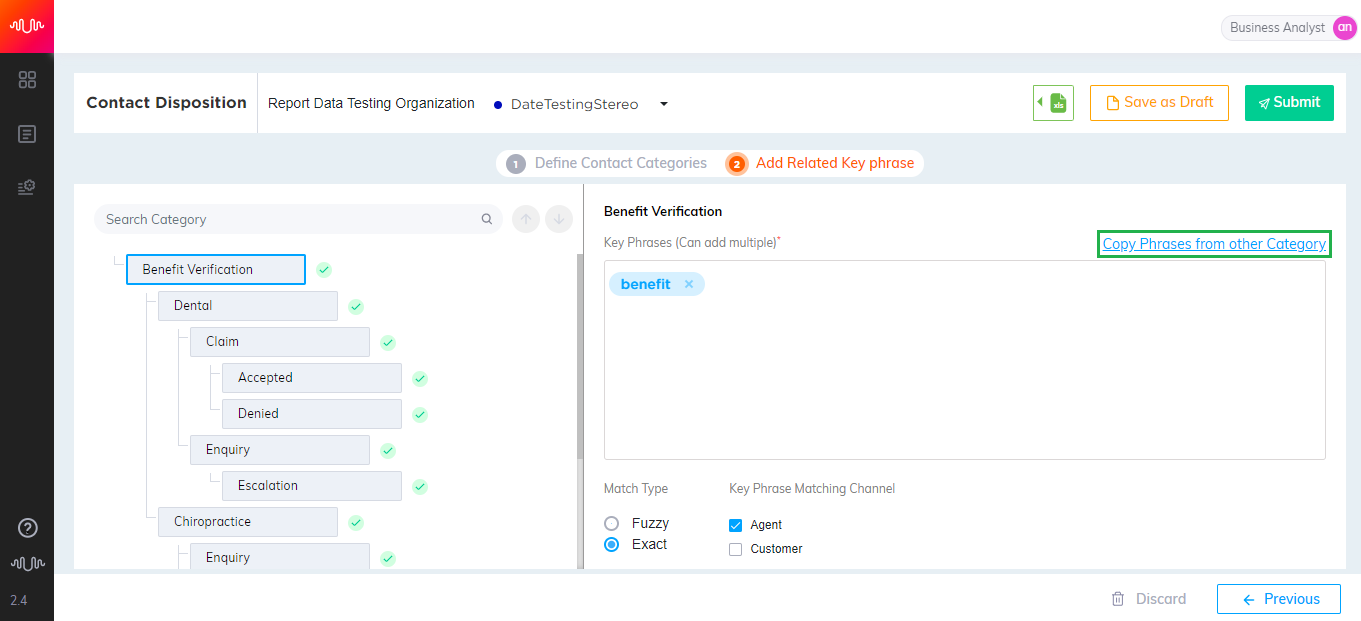Click the move down arrow button
Viewport: 1361px width, 621px height.
pos(559,219)
